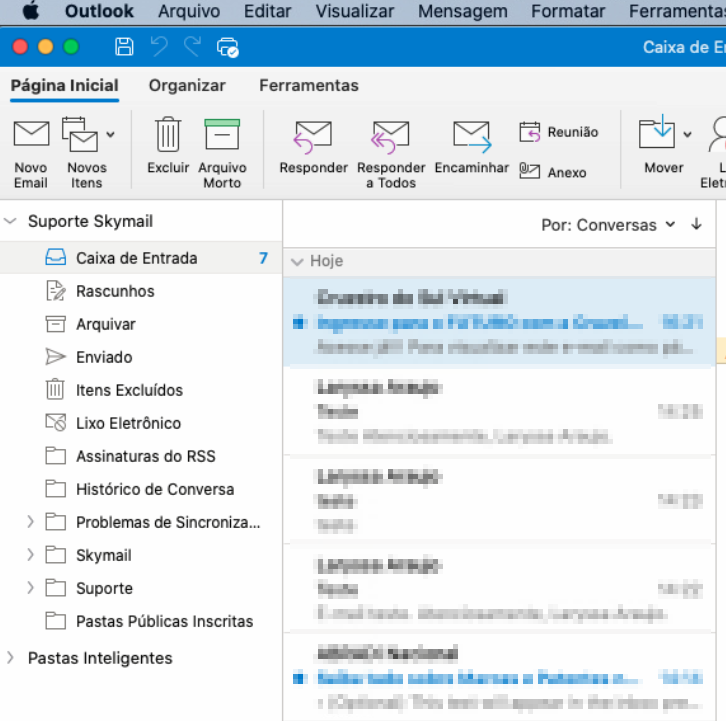Open Histórico de Conversa folder

(141, 489)
